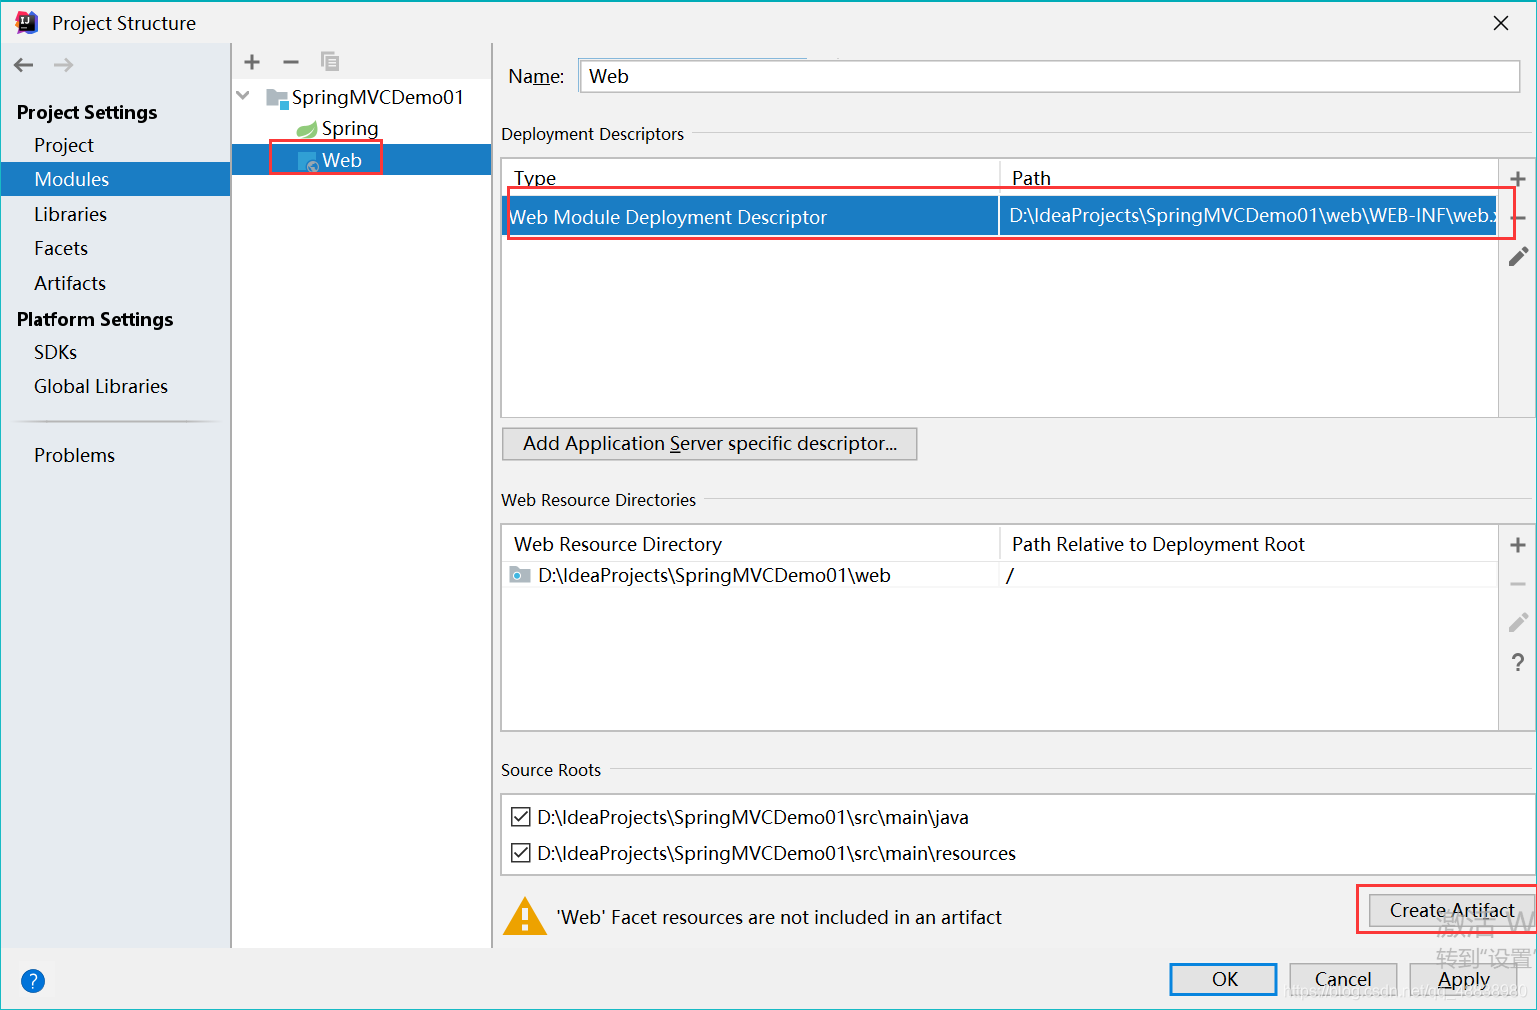Click the Cancel button

coord(1343,979)
